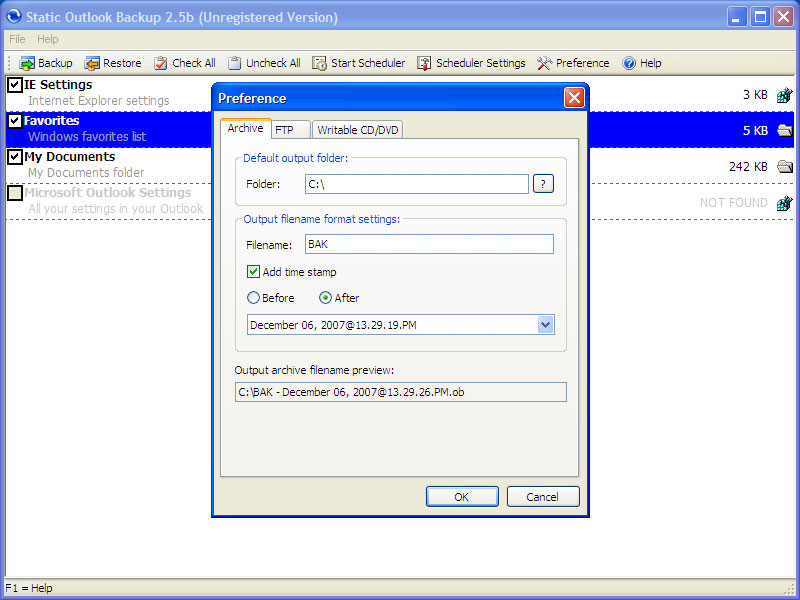Switch to the Archive tab
The width and height of the screenshot is (800, 600).
(245, 129)
